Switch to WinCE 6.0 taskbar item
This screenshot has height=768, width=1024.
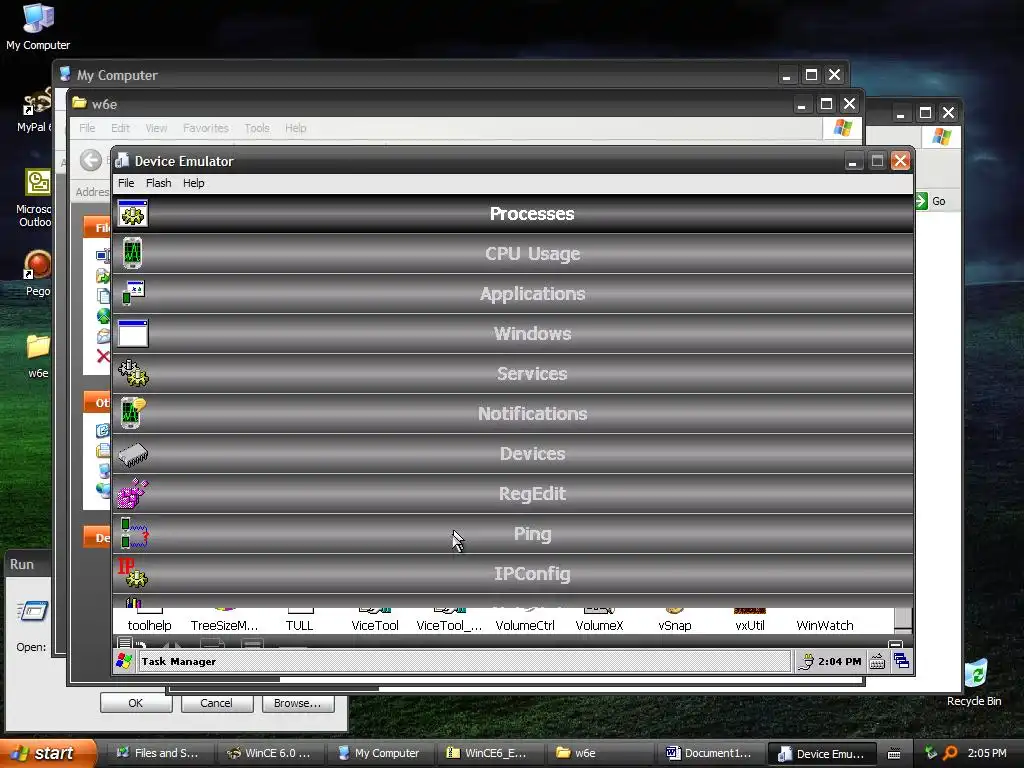click(270, 753)
